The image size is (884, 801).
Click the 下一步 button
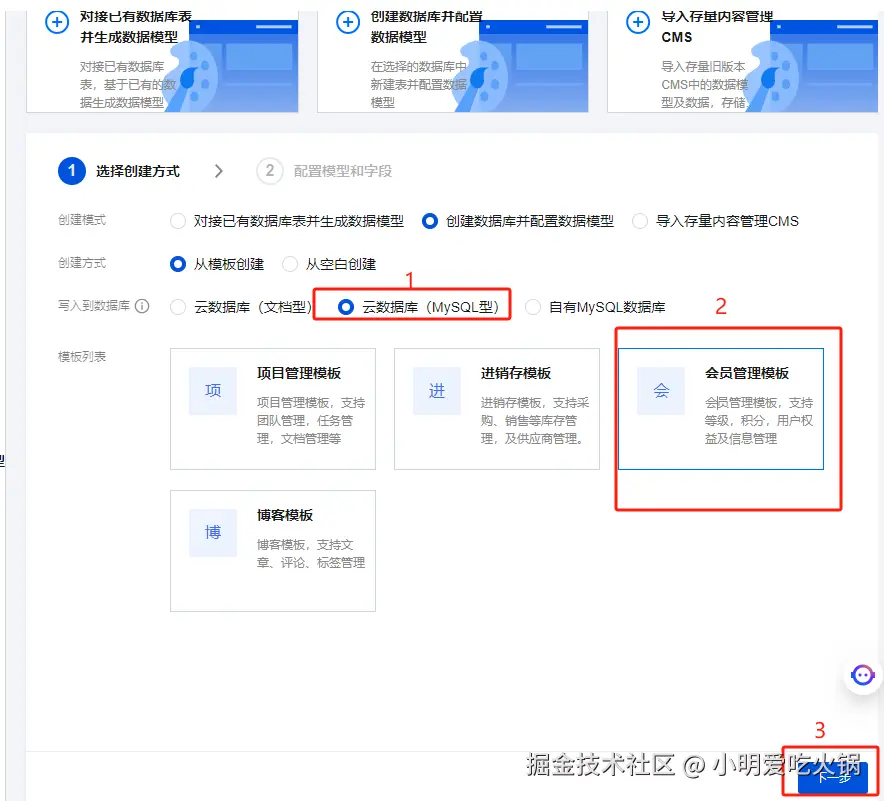pyautogui.click(x=833, y=775)
